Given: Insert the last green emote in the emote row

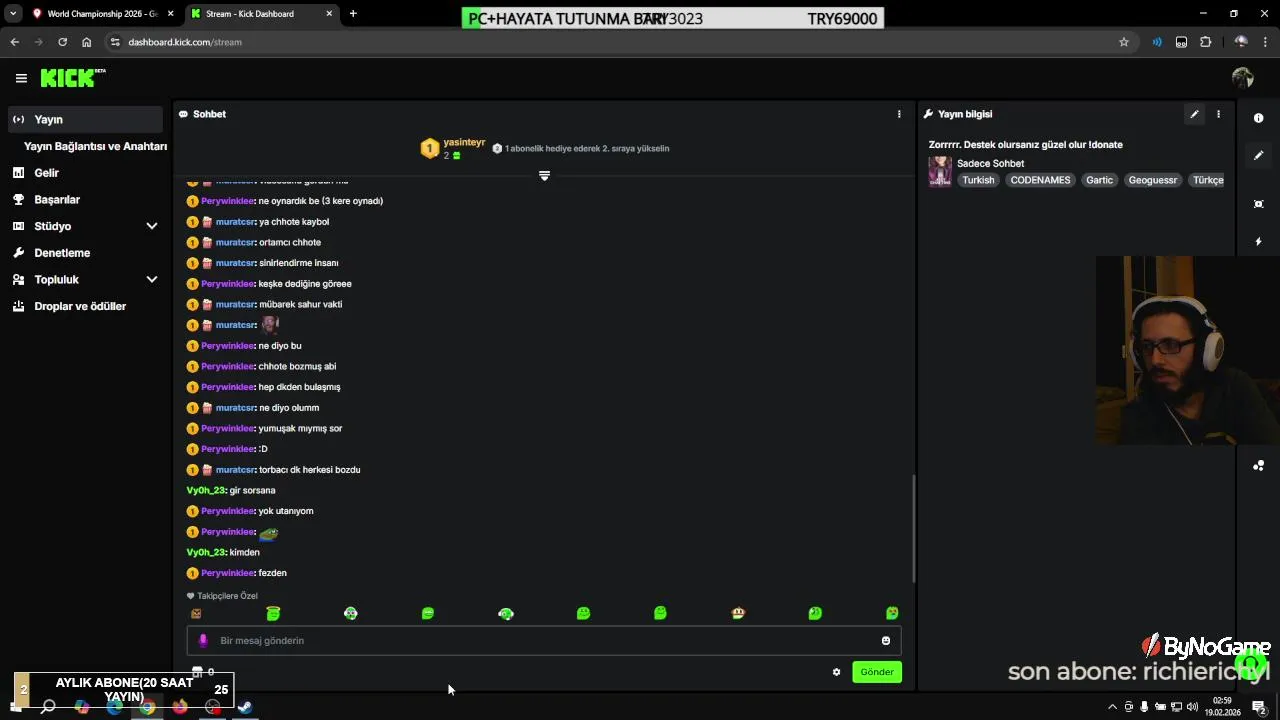Looking at the screenshot, I should pos(892,613).
